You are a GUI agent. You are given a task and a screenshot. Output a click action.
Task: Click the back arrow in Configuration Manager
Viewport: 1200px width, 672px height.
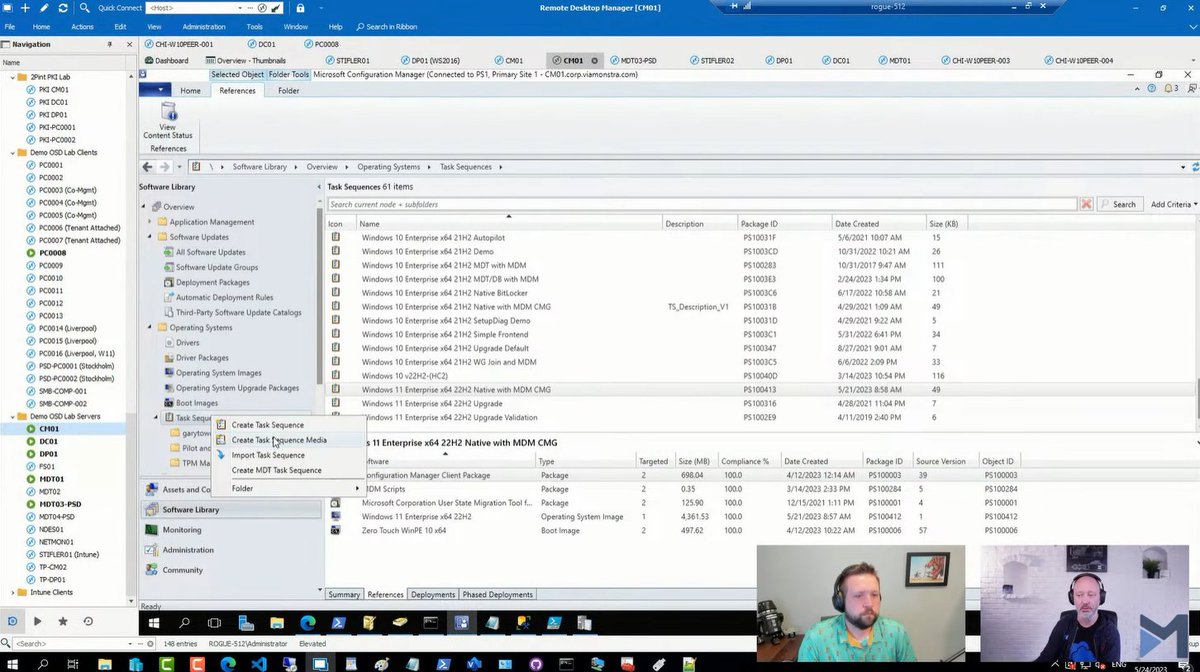[148, 167]
